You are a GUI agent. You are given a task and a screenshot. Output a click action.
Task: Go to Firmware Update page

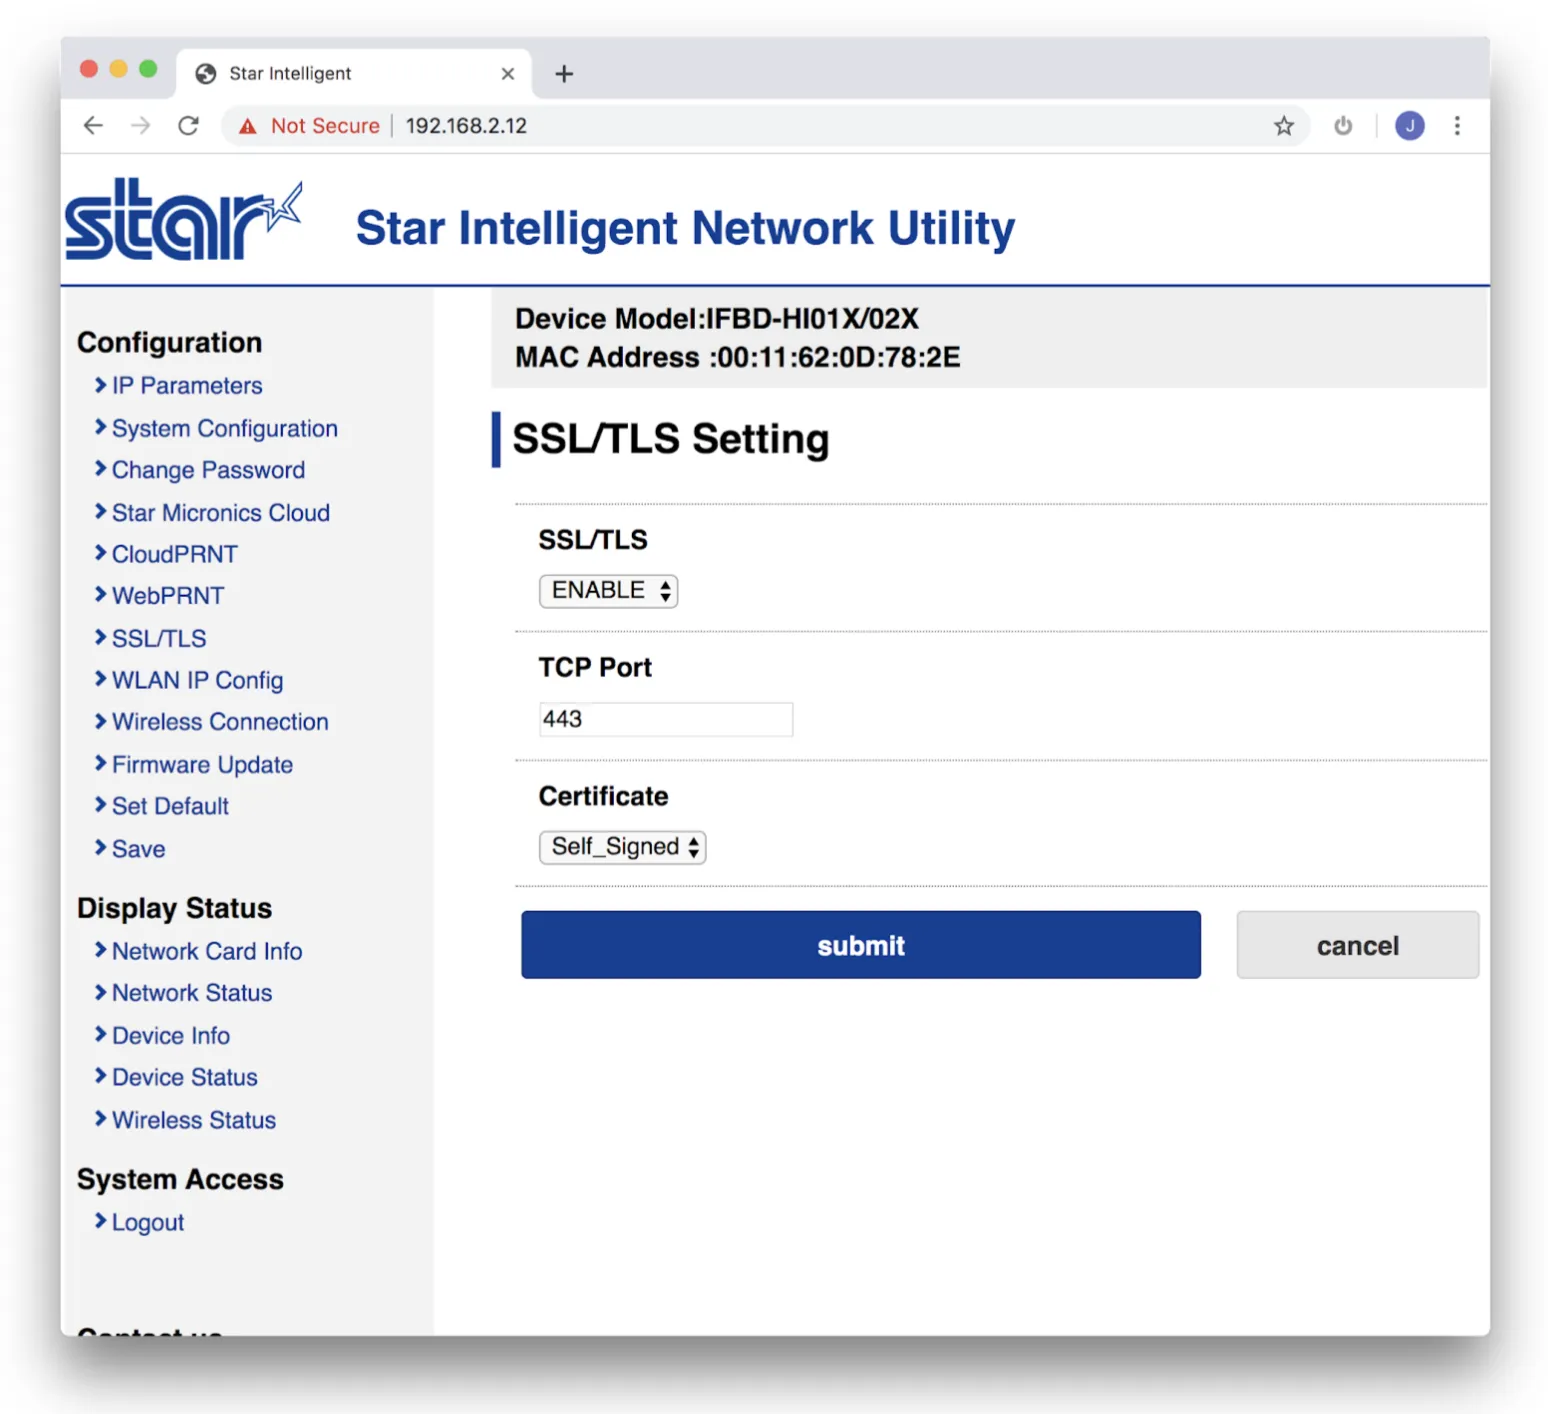[202, 765]
